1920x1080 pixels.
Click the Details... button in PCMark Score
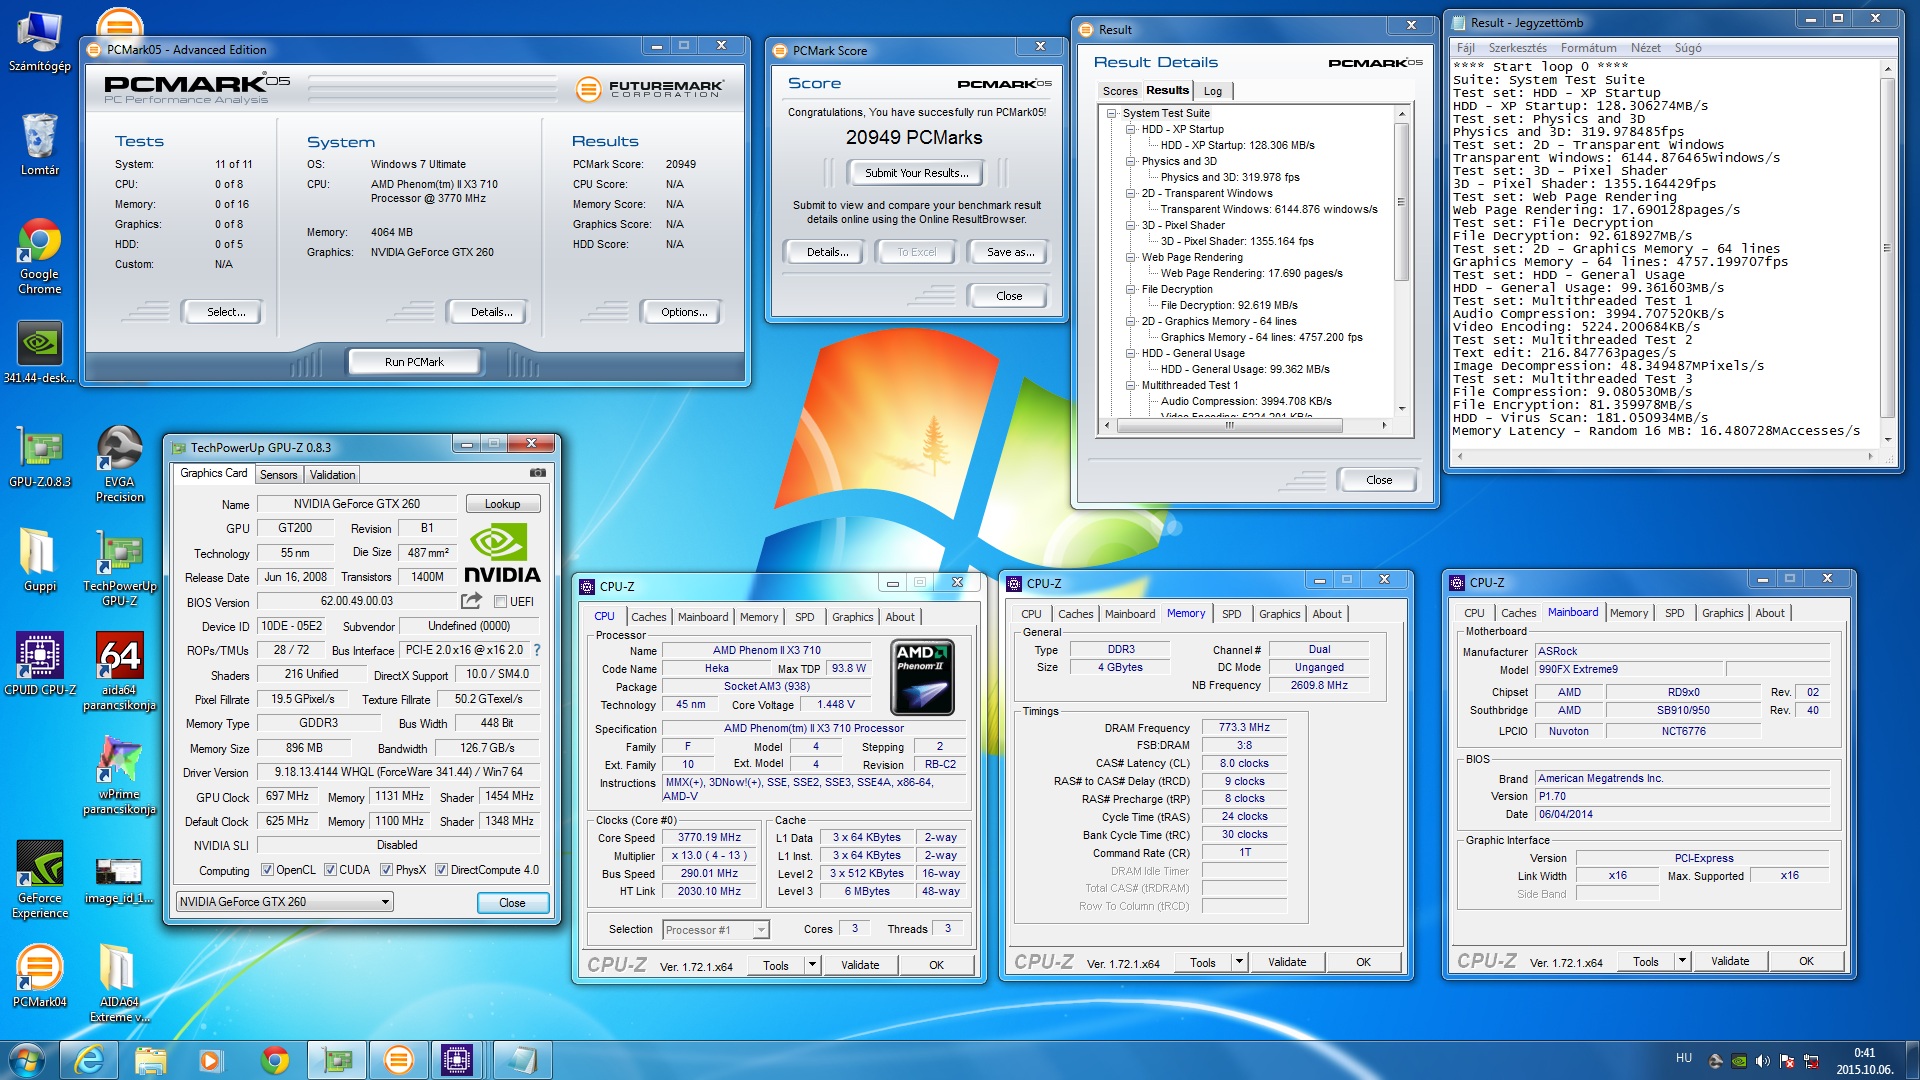pyautogui.click(x=827, y=252)
